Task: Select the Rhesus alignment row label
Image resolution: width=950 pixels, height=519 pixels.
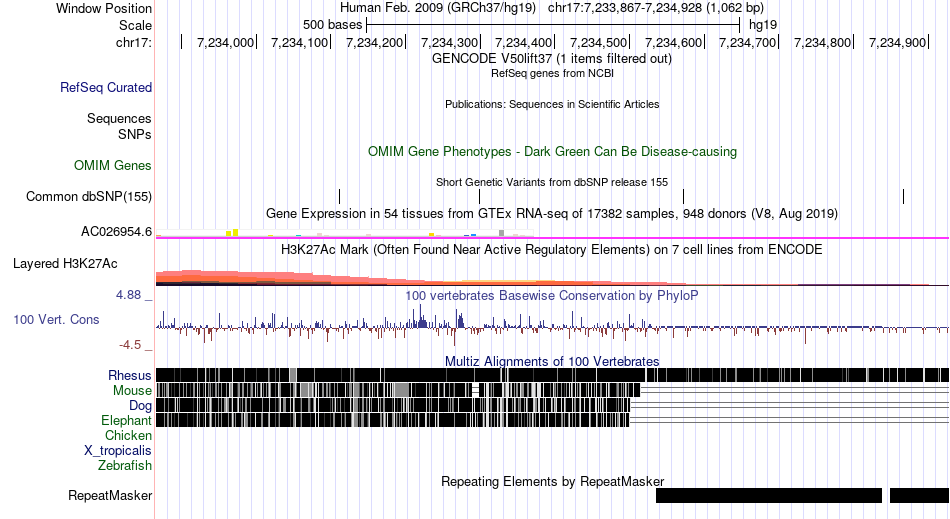Action: pos(130,375)
